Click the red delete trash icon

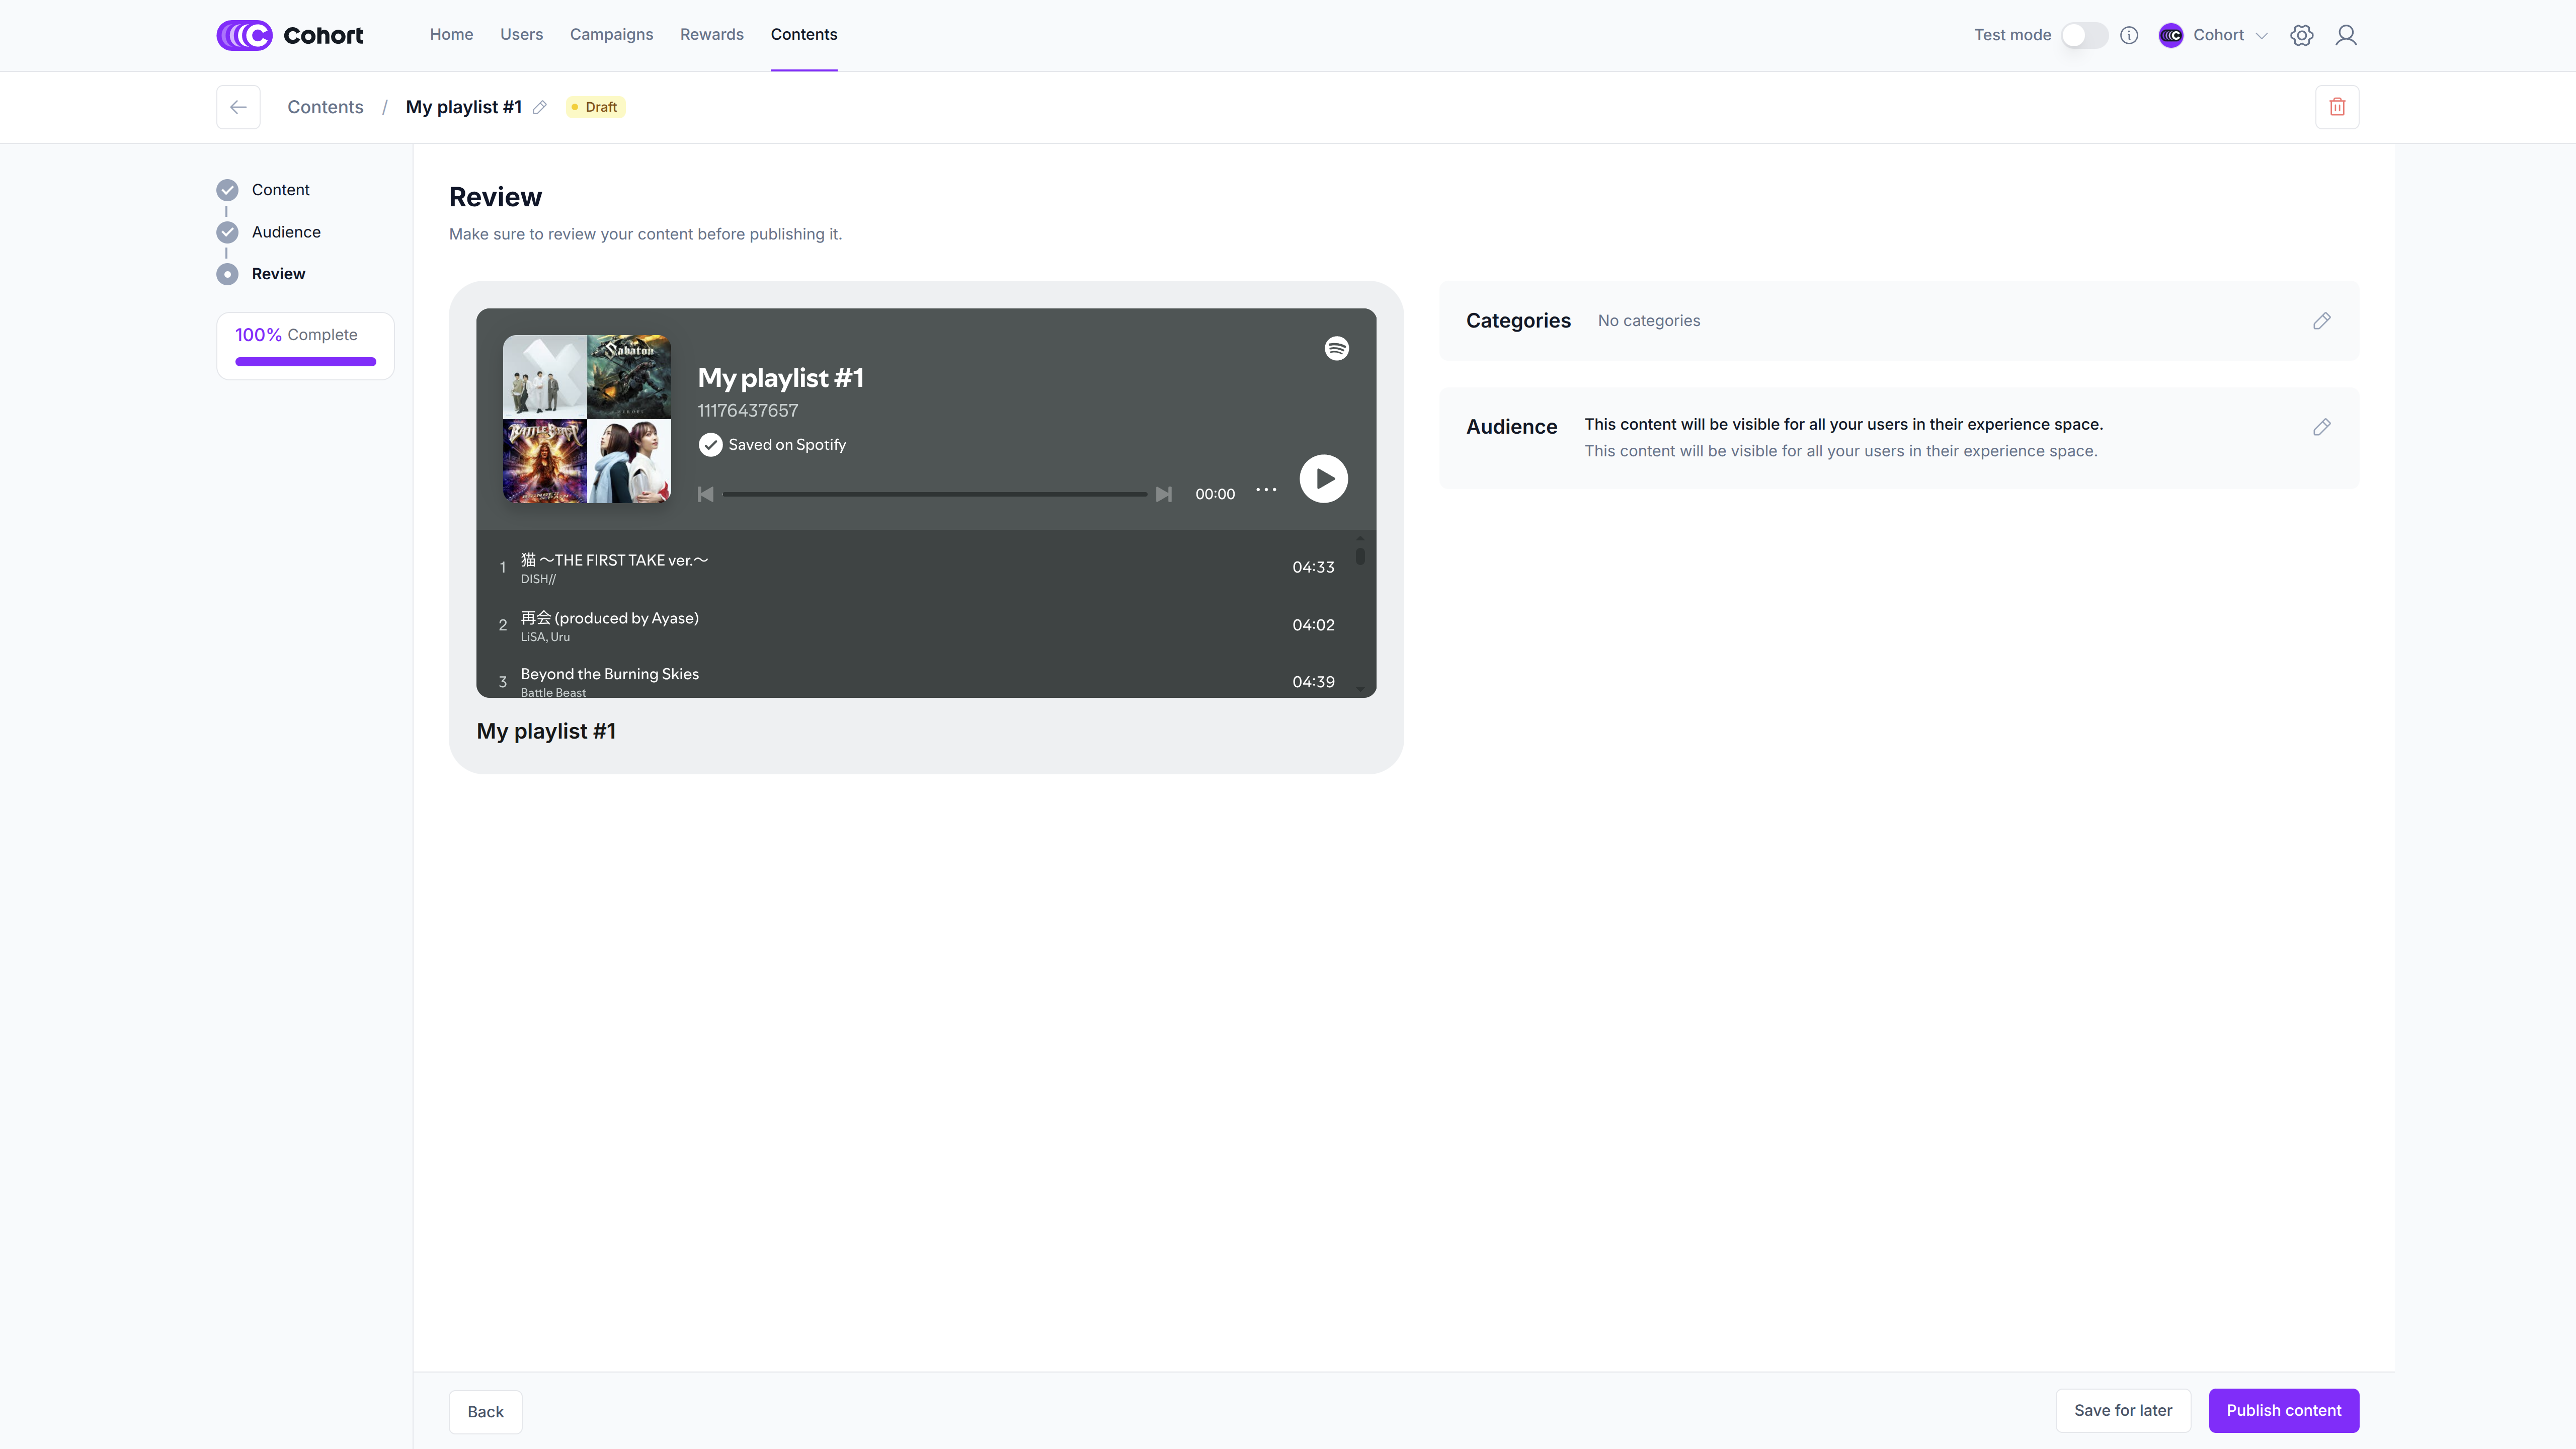click(x=2336, y=107)
